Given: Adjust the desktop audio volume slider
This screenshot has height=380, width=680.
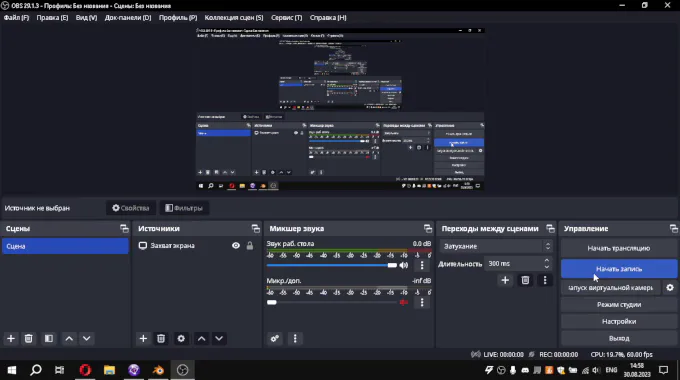Looking at the screenshot, I should point(332,265).
